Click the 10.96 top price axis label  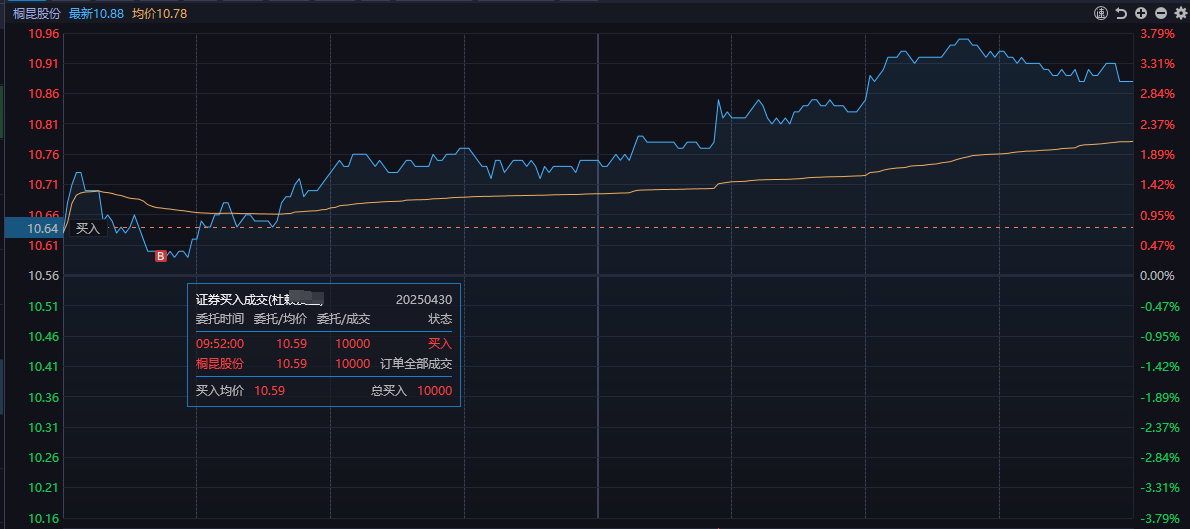[45, 33]
